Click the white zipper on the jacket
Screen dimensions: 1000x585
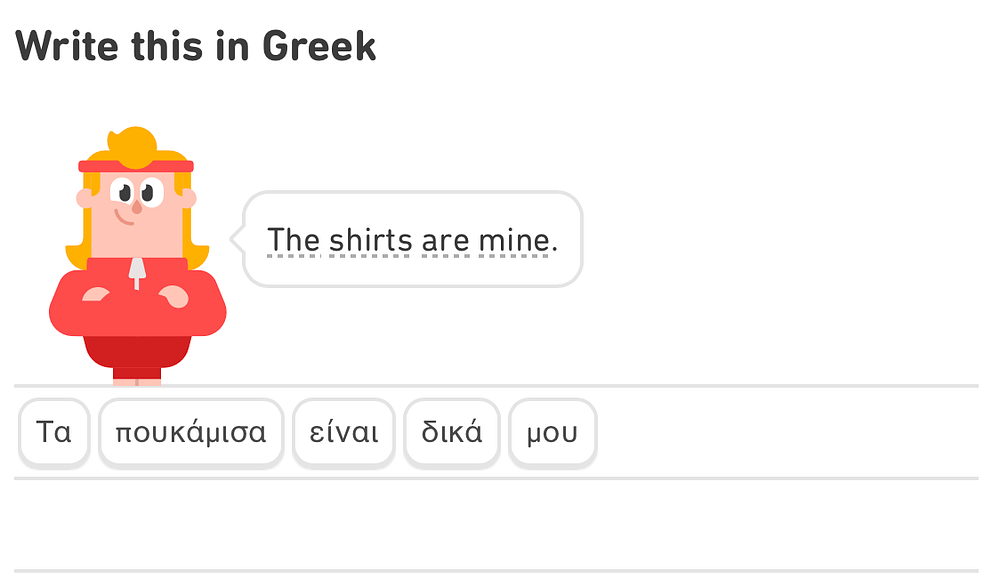[136, 271]
